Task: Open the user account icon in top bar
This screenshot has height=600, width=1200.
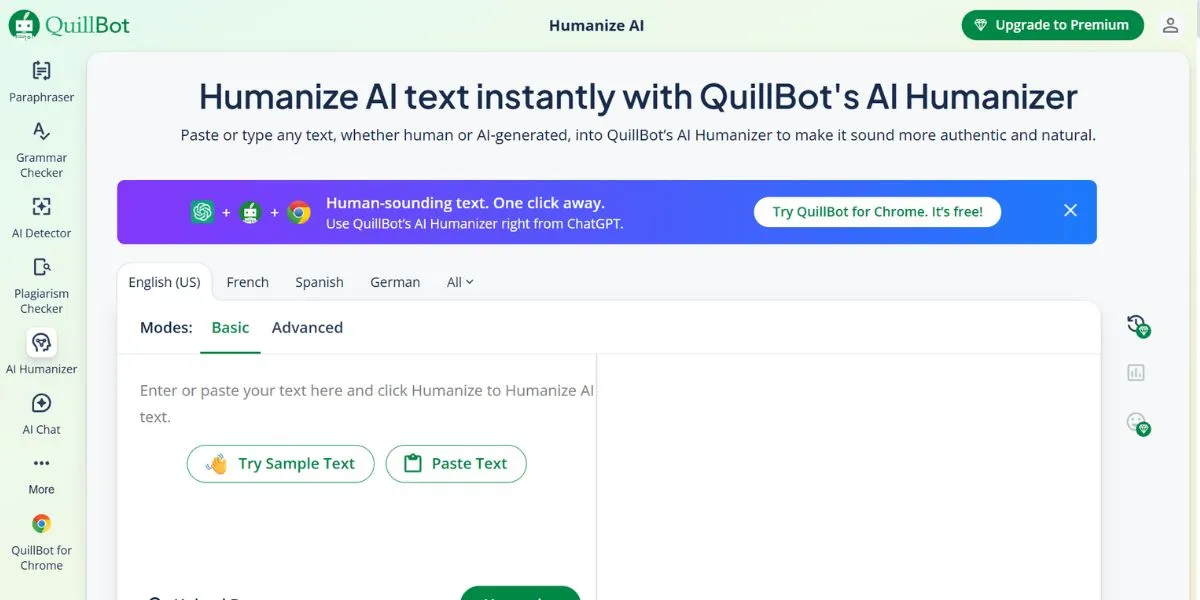Action: tap(1170, 24)
